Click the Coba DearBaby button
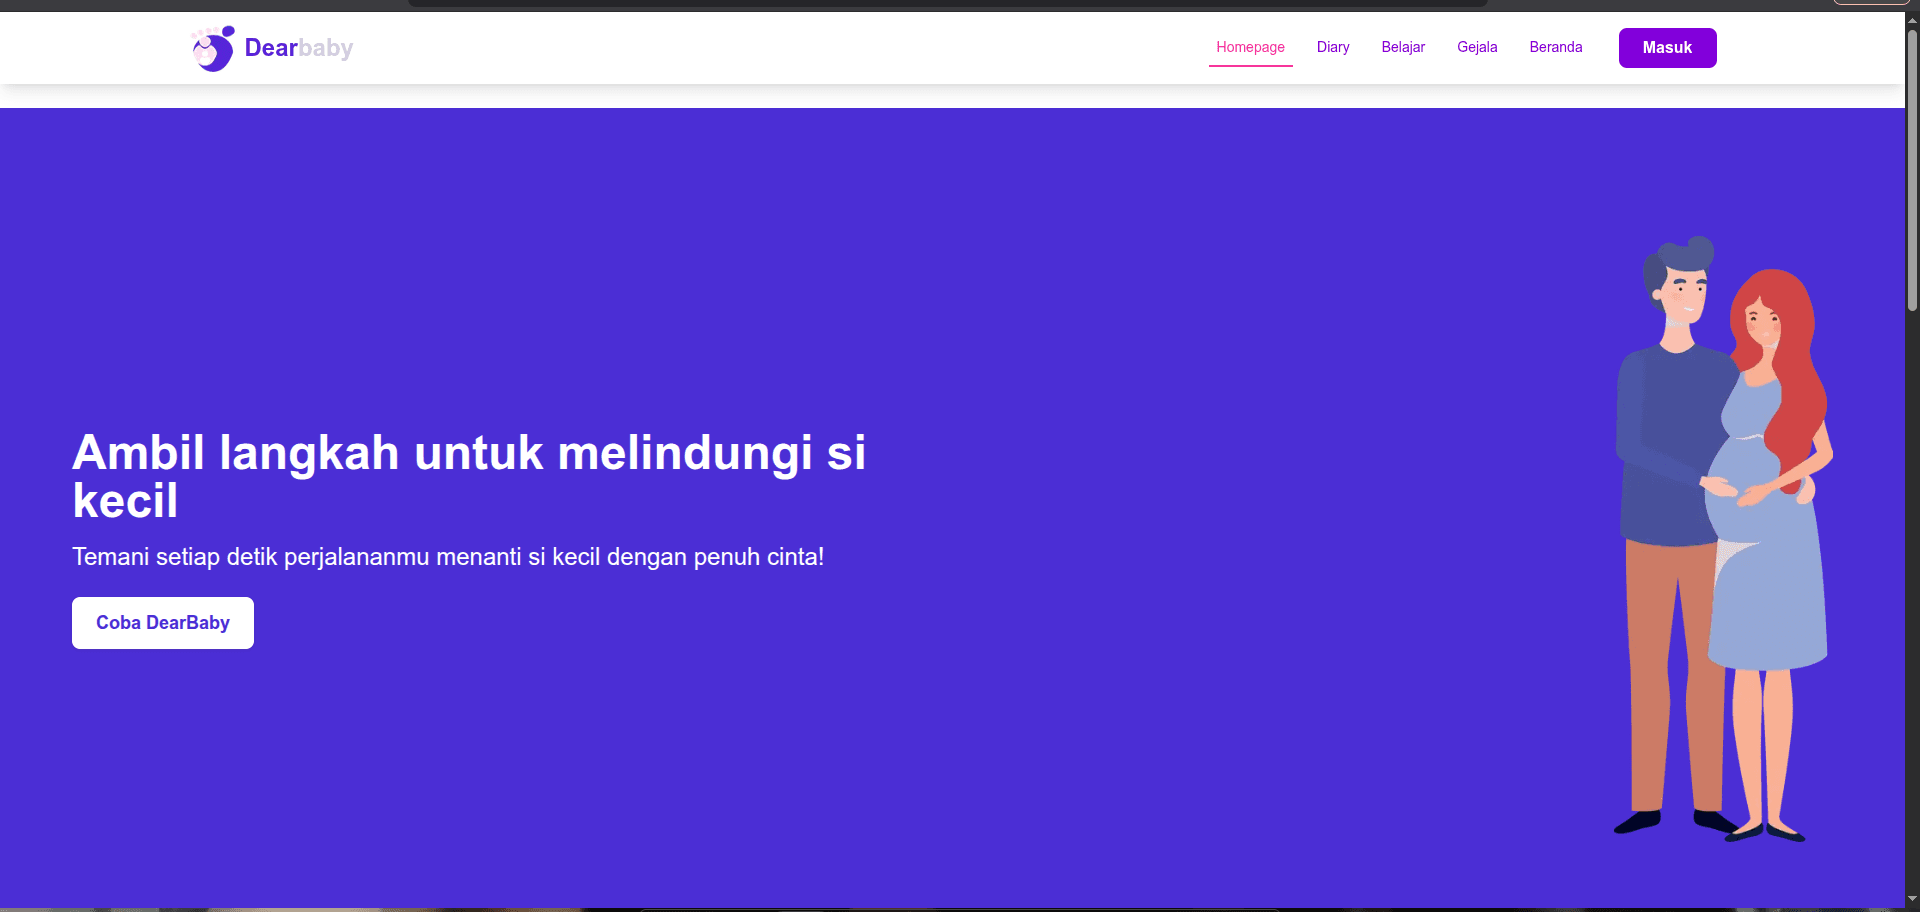Viewport: 1920px width, 912px height. [162, 622]
